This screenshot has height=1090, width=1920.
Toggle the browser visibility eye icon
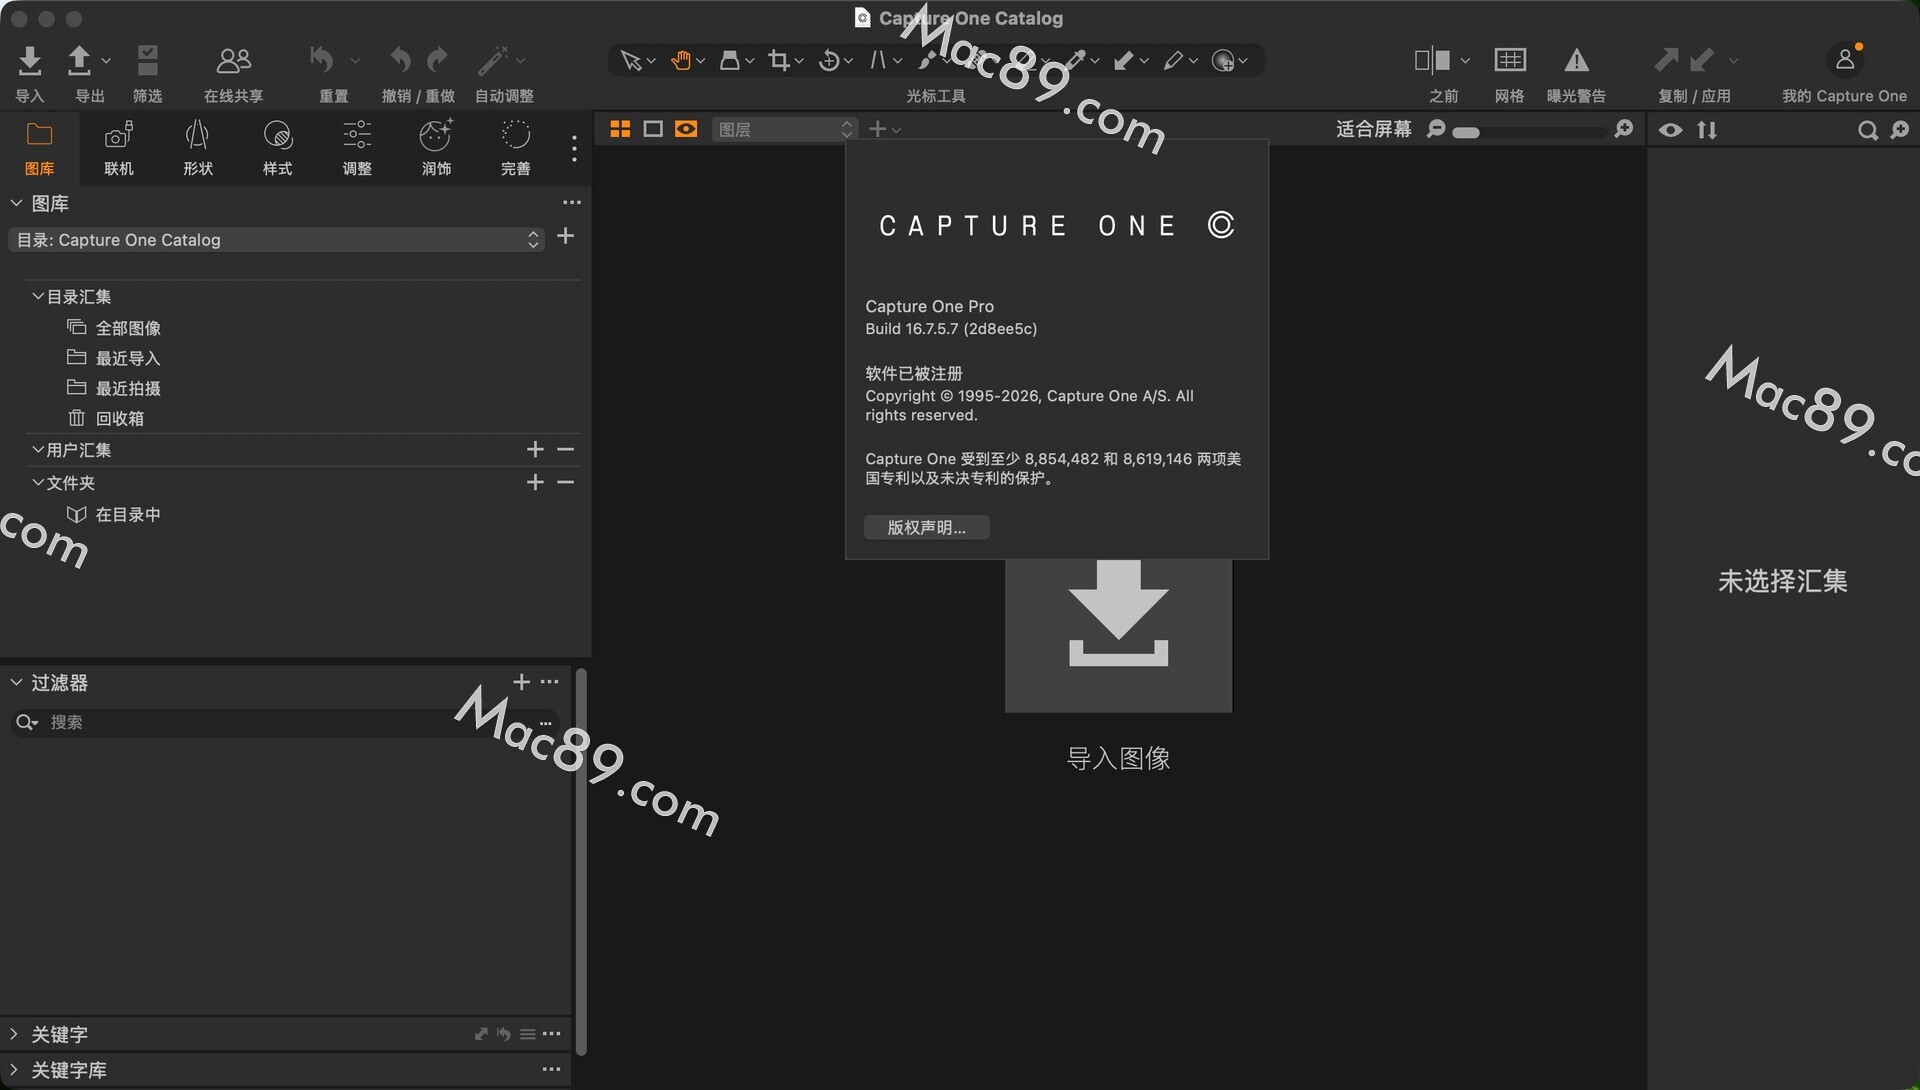1670,130
